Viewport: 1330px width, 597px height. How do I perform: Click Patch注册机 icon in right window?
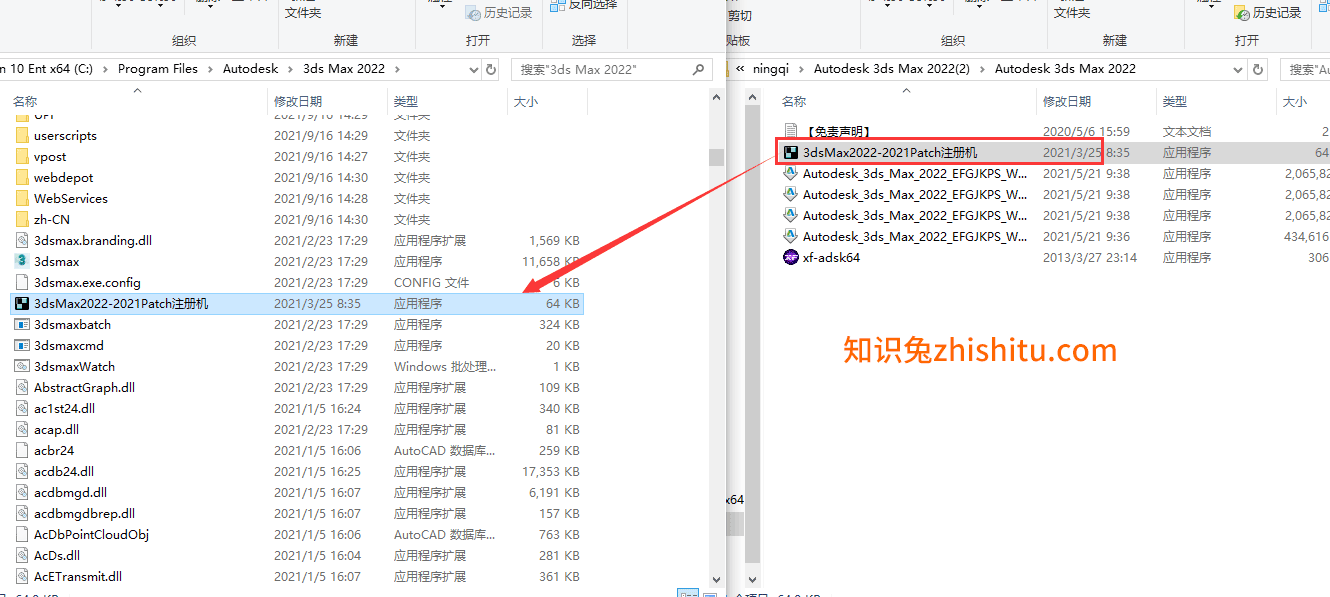791,153
